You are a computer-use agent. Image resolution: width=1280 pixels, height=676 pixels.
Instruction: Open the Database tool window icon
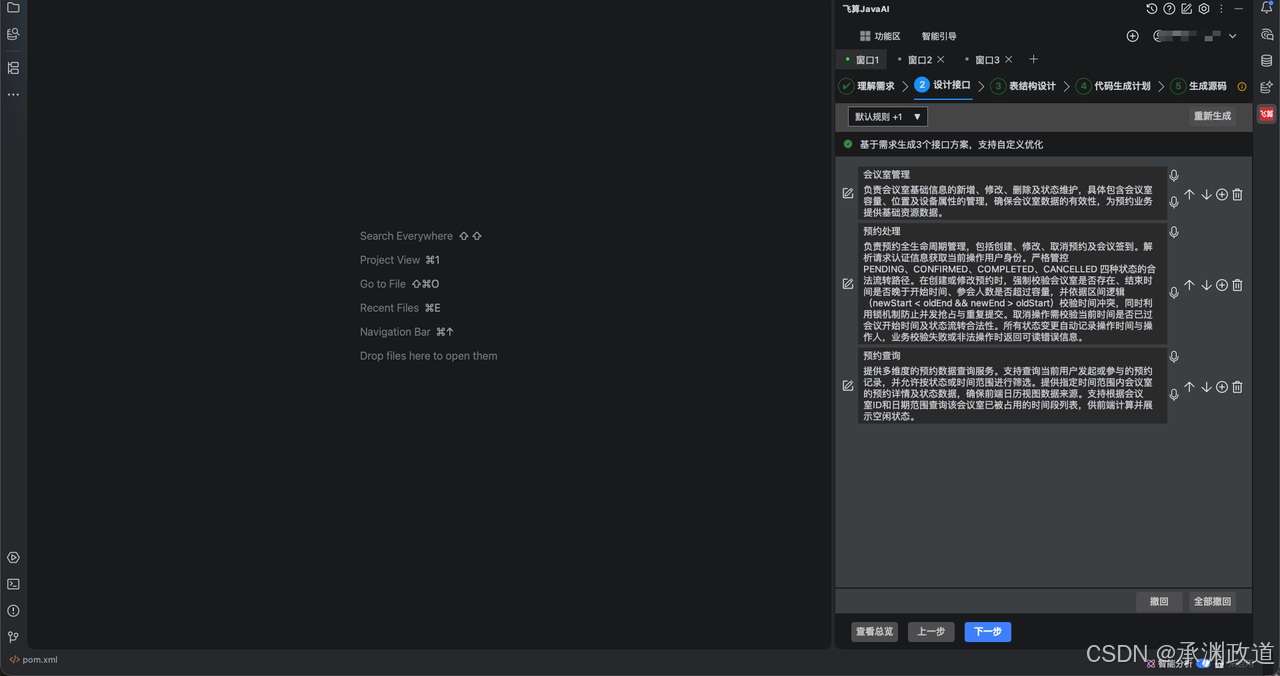coord(1267,60)
